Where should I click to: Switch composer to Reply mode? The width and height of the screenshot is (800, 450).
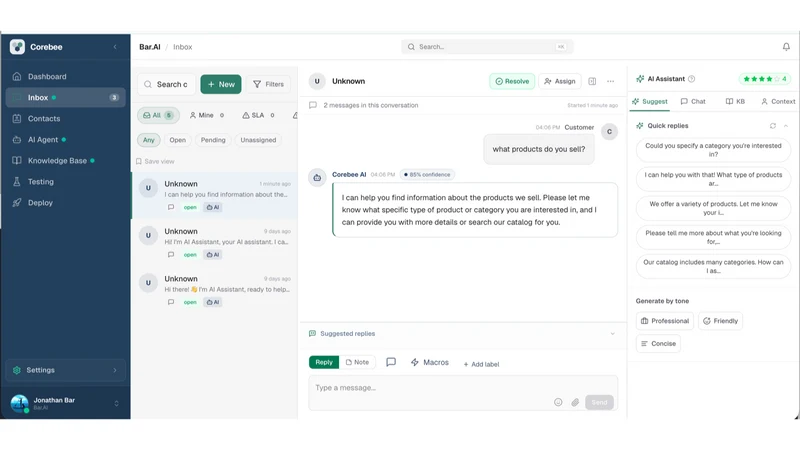[324, 362]
